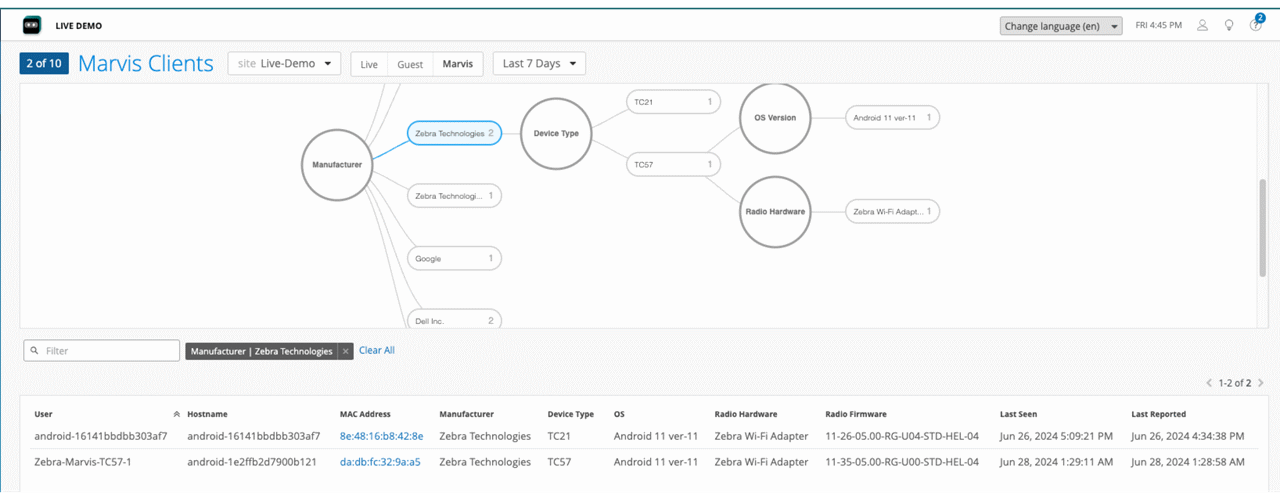Switch to the Live tab
The height and width of the screenshot is (501, 1280).
(369, 64)
